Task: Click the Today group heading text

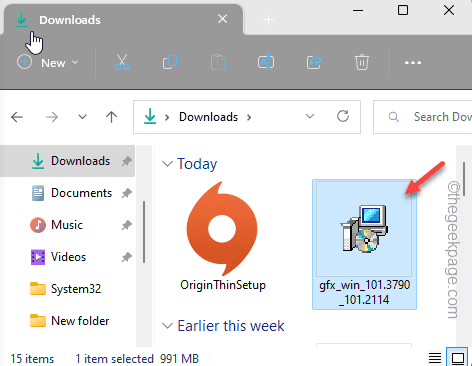Action: click(197, 164)
